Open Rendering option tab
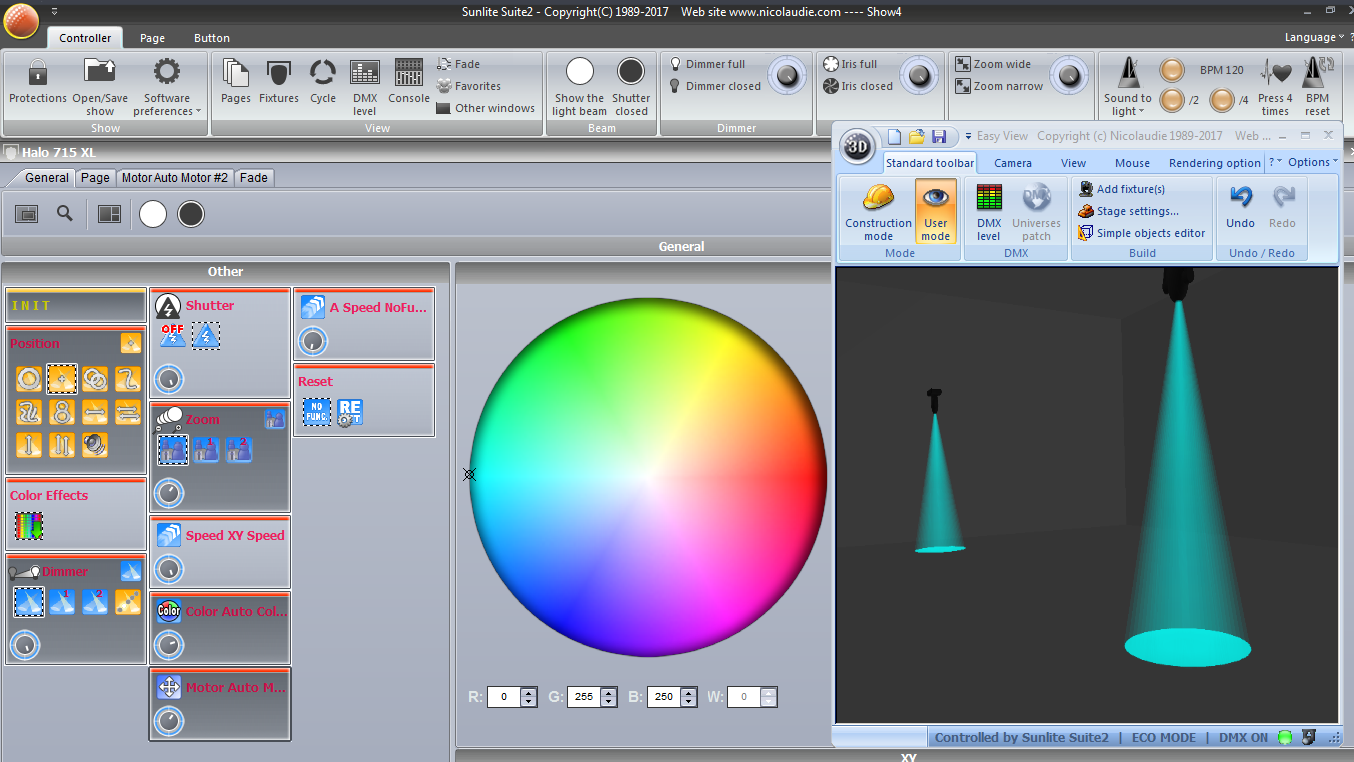The width and height of the screenshot is (1354, 762). (x=1215, y=163)
